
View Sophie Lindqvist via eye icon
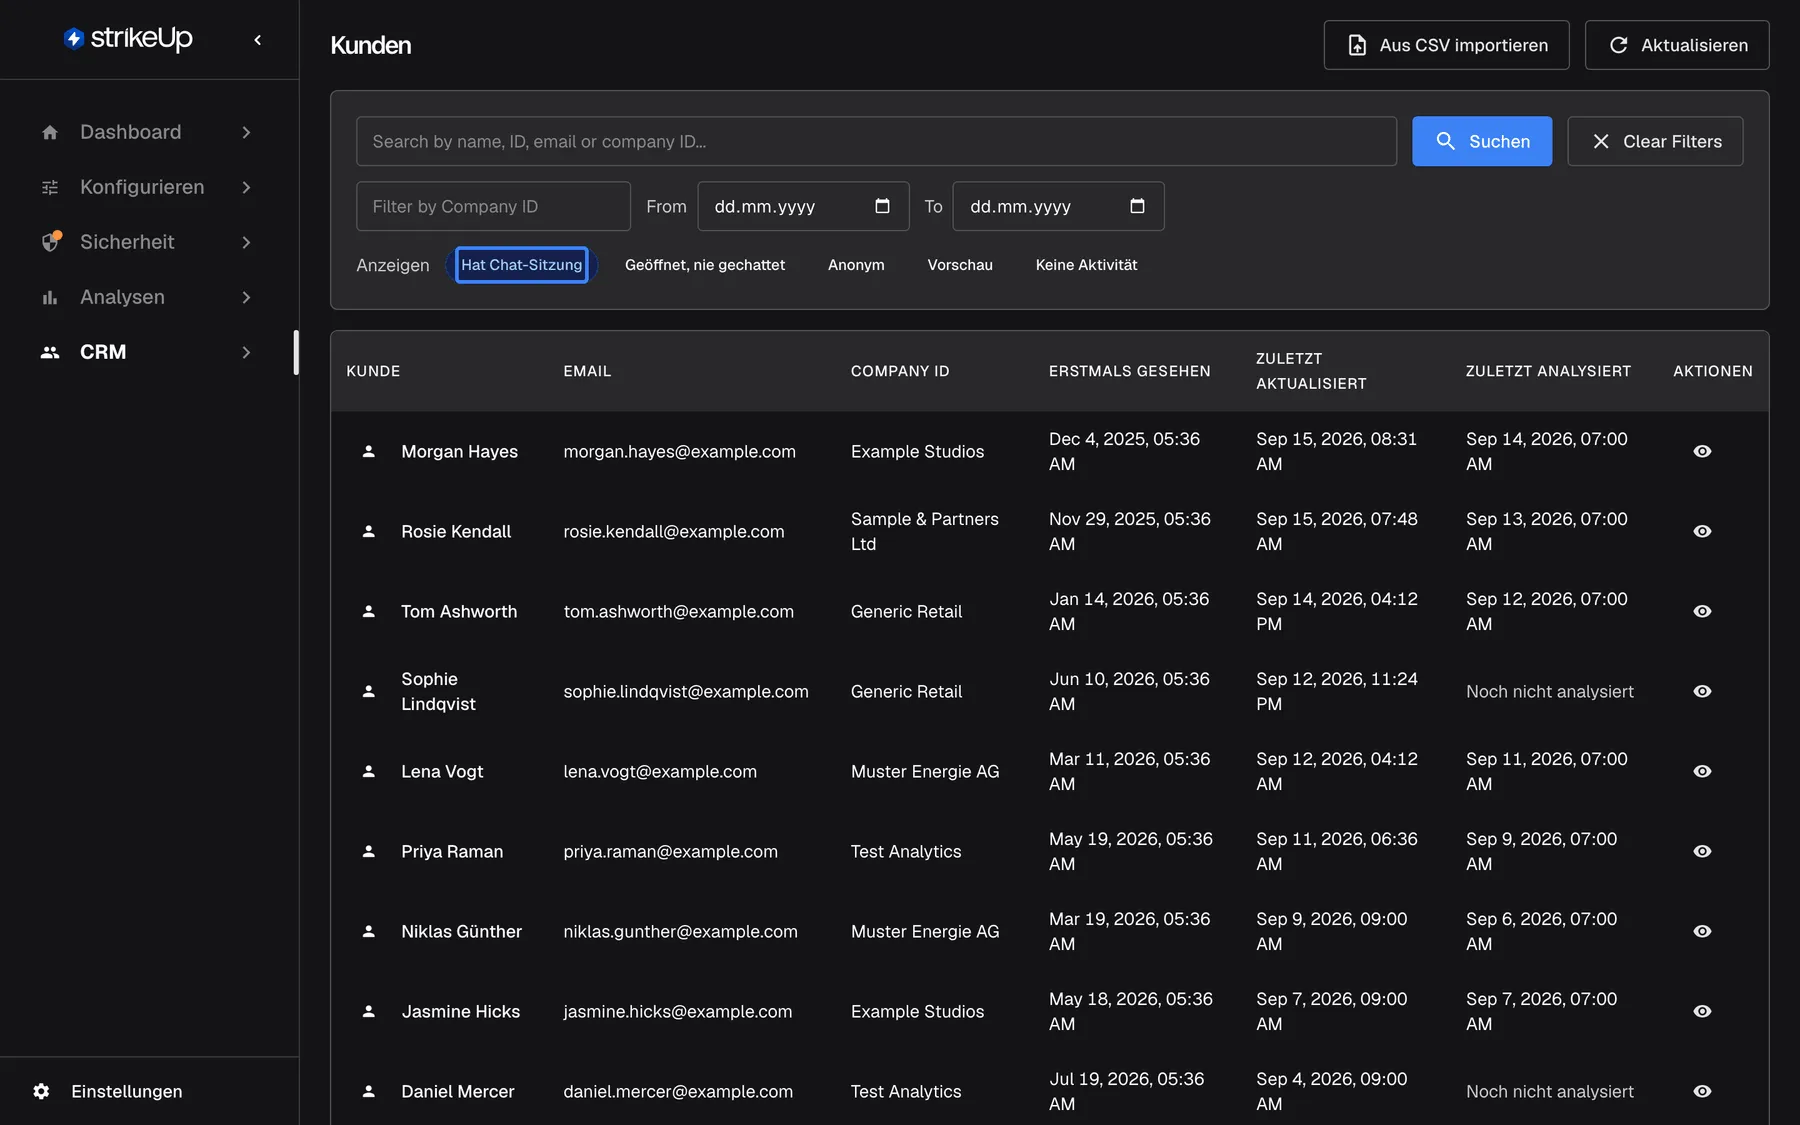(x=1702, y=691)
